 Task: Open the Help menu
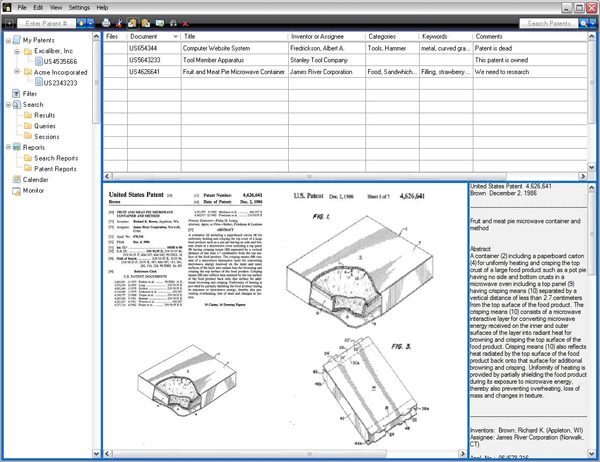[x=102, y=7]
